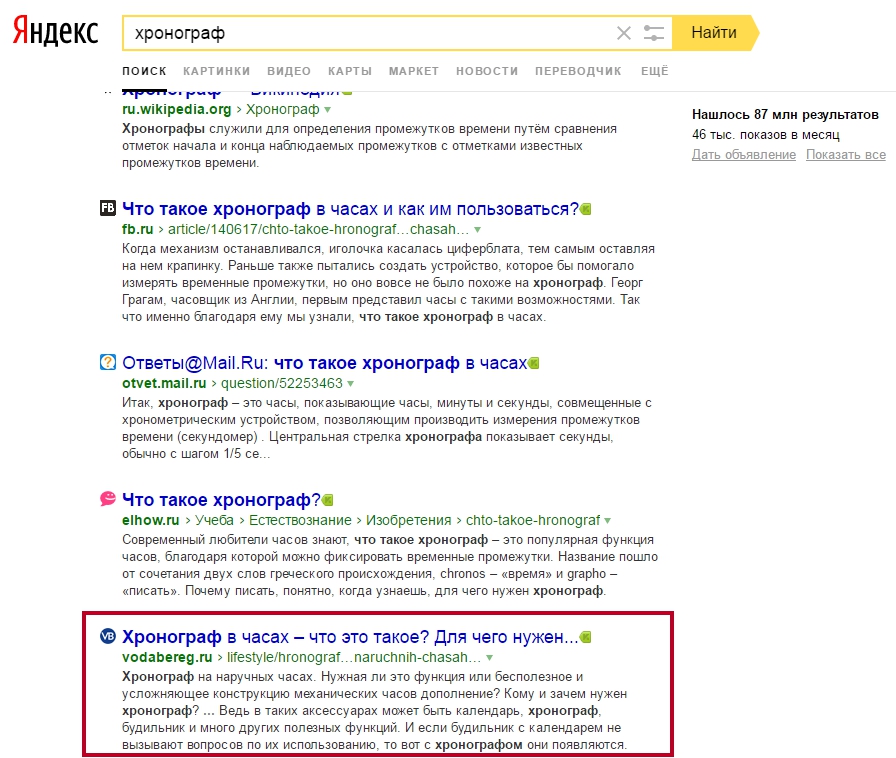Image resolution: width=896 pixels, height=758 pixels.
Task: Go to the Новости tab
Action: pos(487,71)
